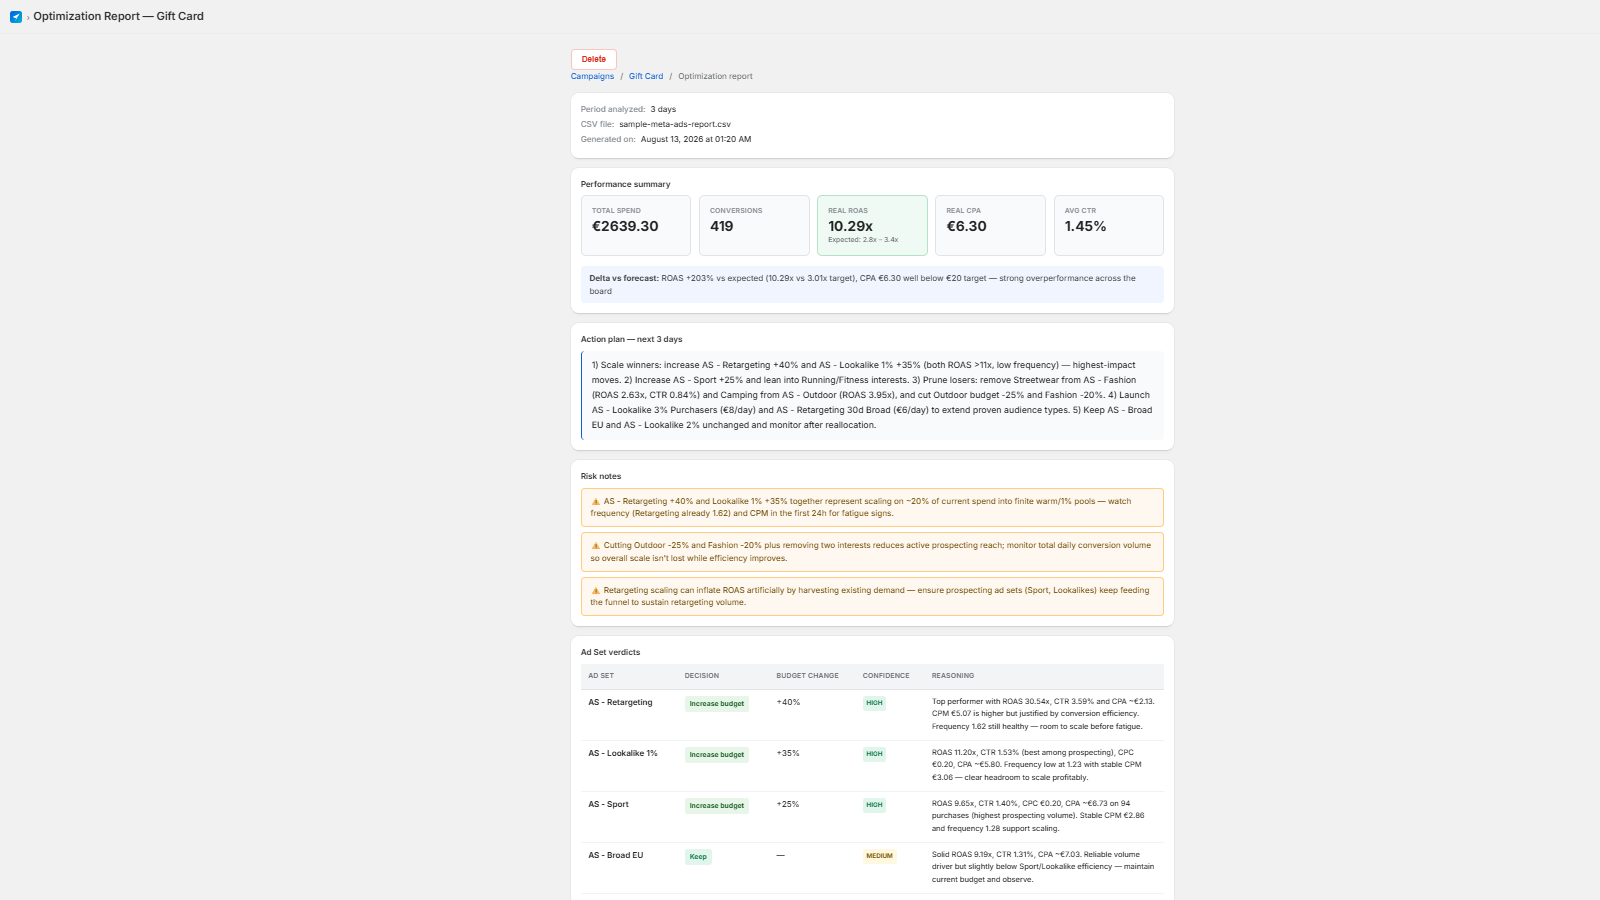This screenshot has width=1600, height=900.
Task: Click the page title Optimization Report — Gift Card
Action: click(118, 16)
